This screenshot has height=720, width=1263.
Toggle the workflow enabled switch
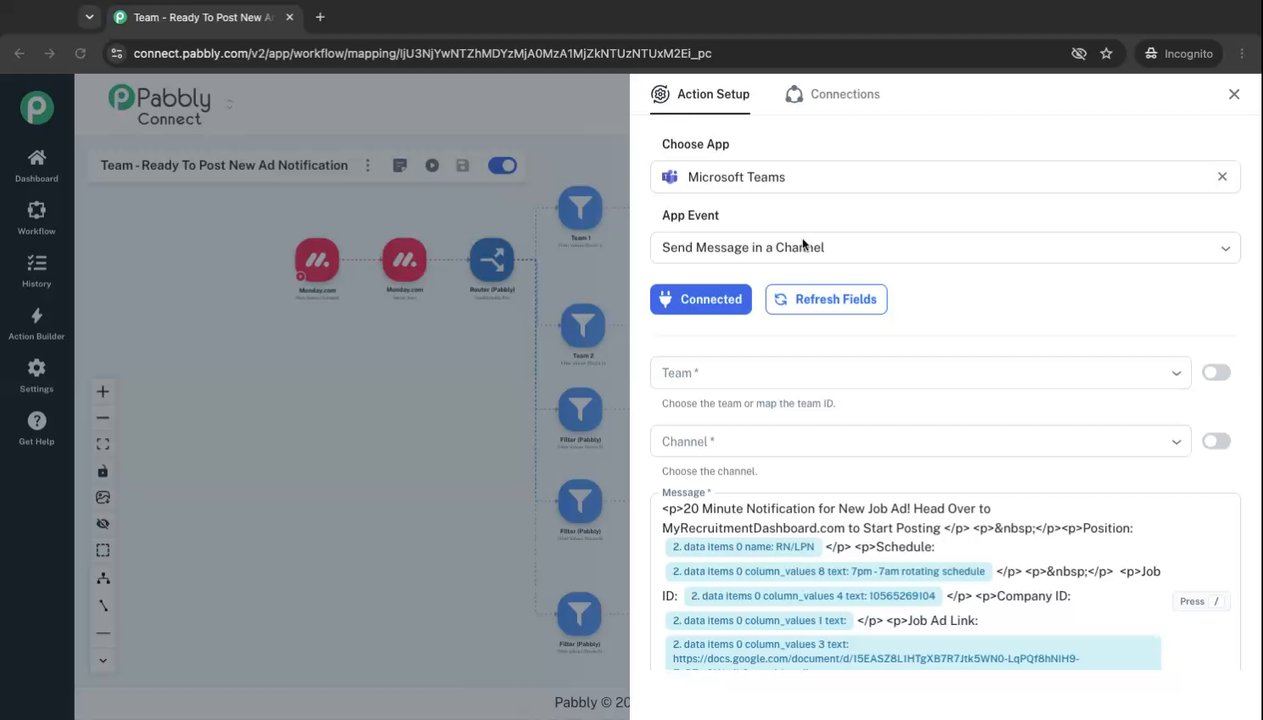[502, 165]
